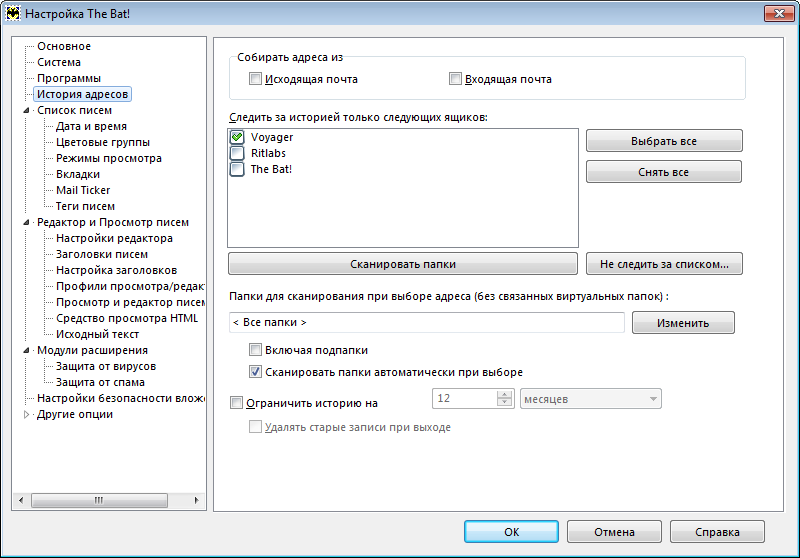Viewport: 800px width, 558px height.
Task: Select the Список писем tree item
Action: [74, 110]
